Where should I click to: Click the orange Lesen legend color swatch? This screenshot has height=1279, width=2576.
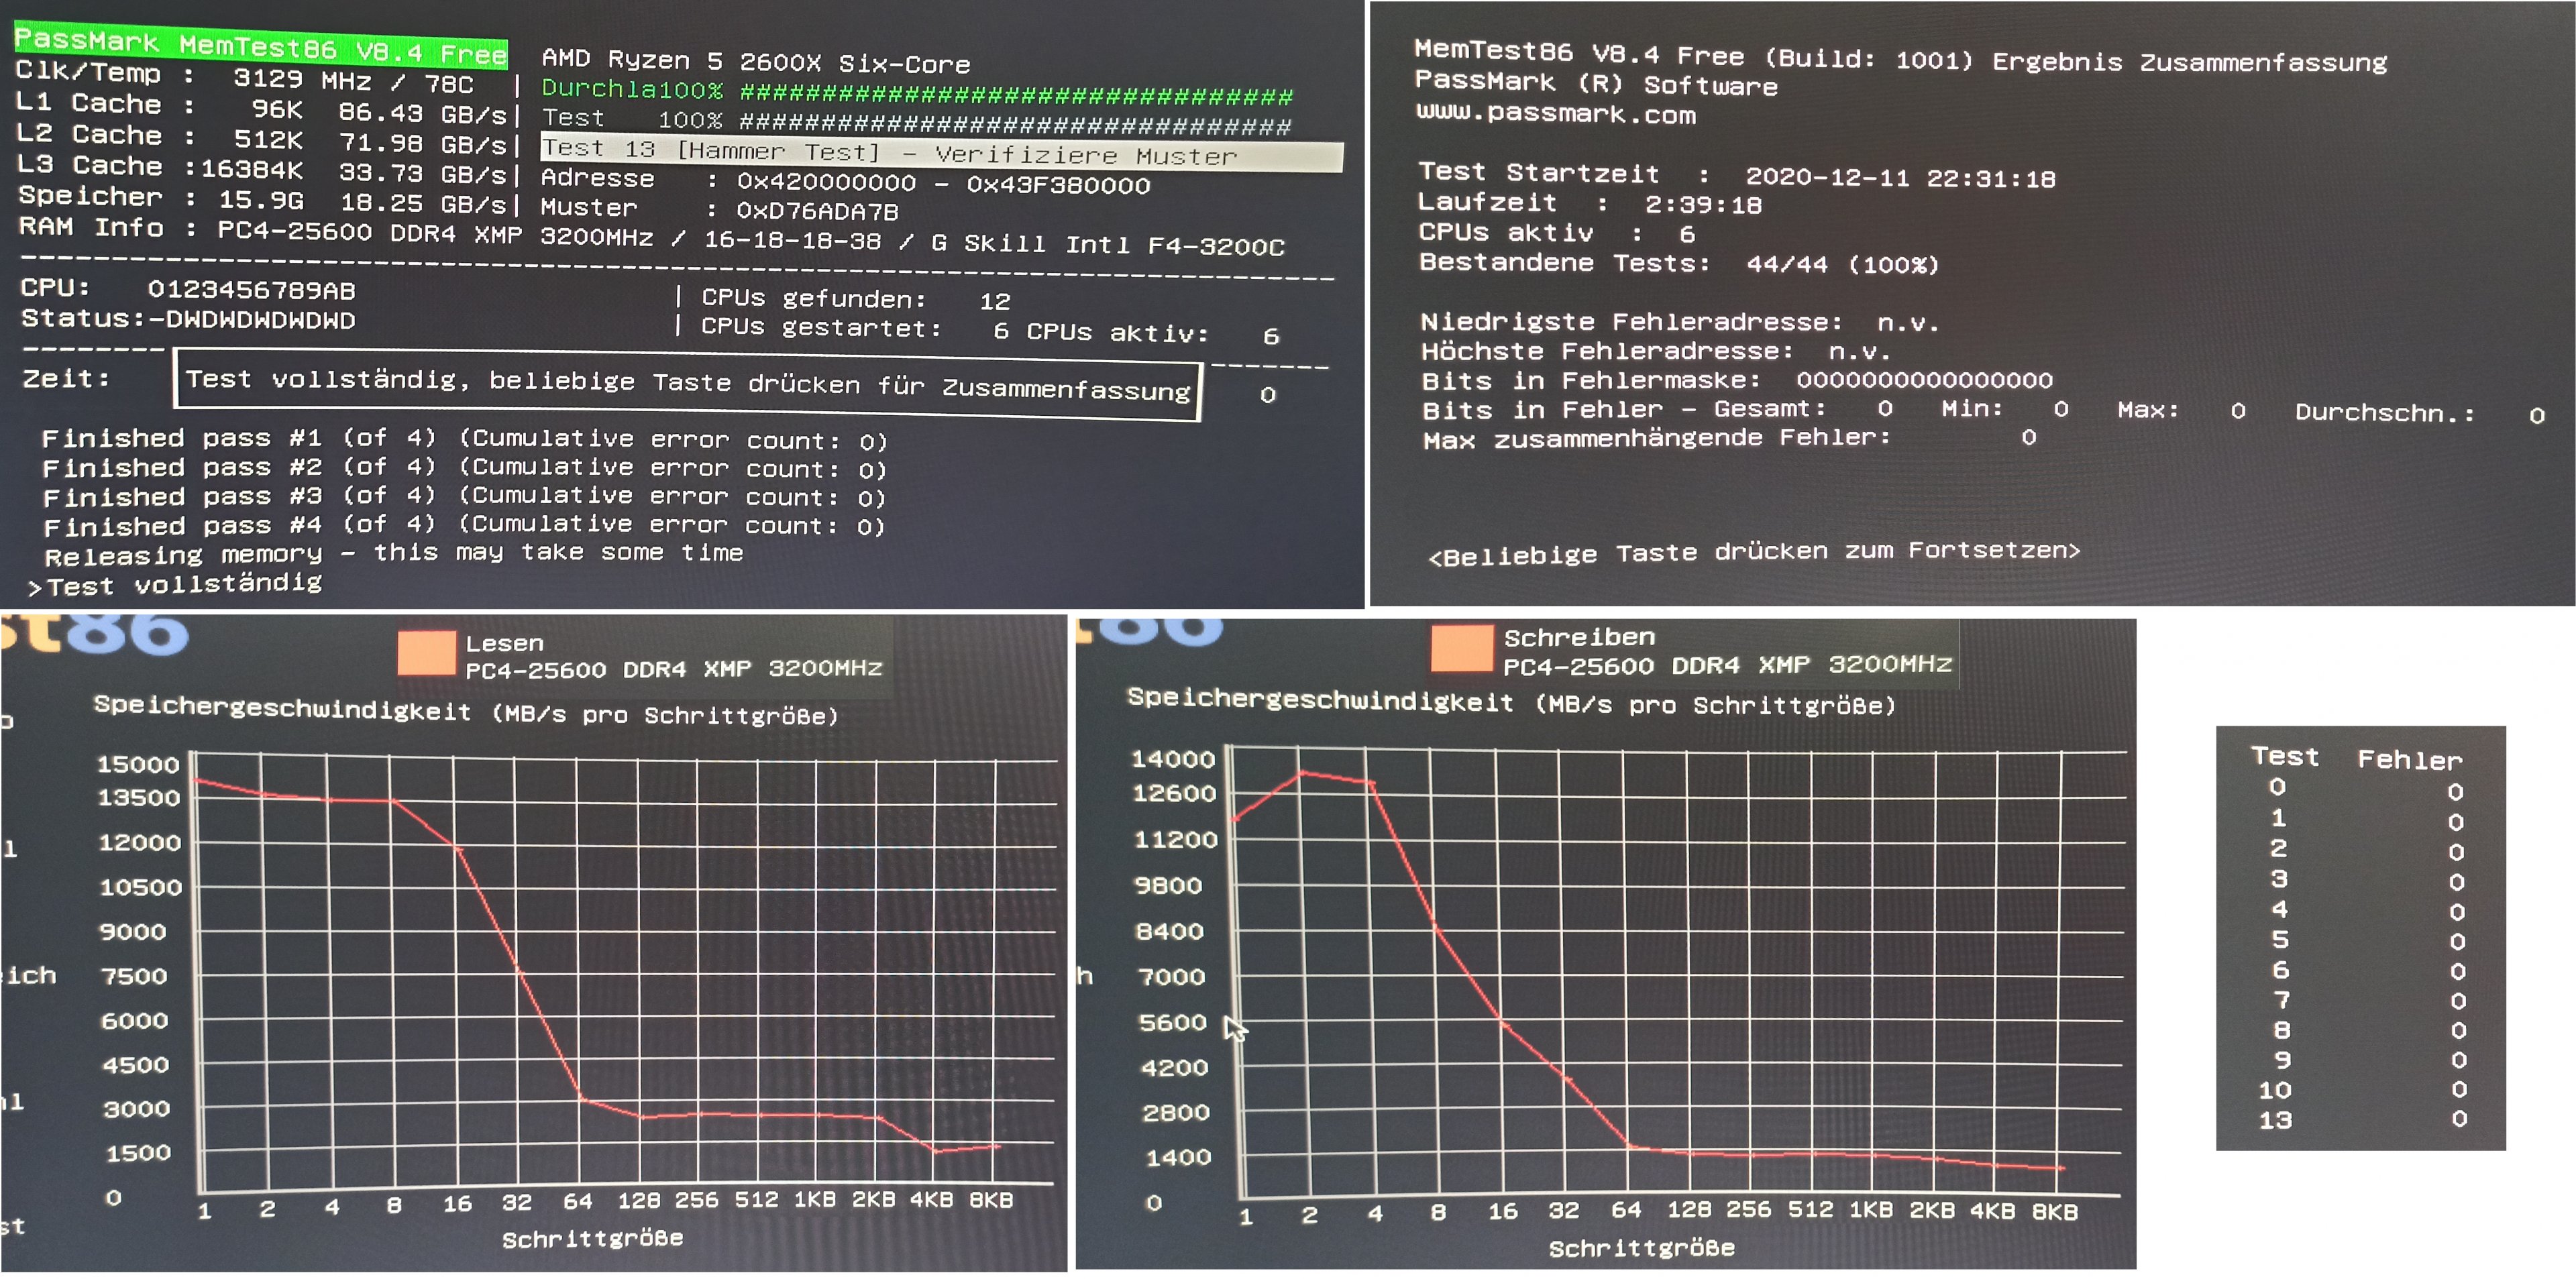tap(426, 653)
